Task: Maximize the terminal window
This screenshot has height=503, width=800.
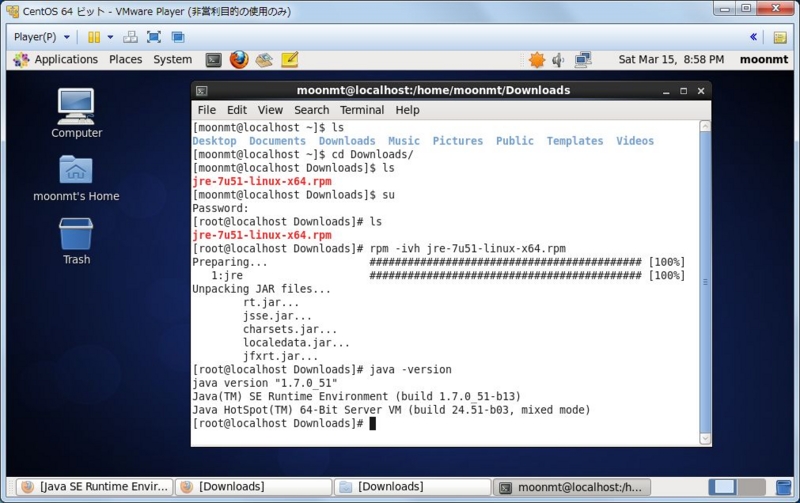Action: point(683,91)
